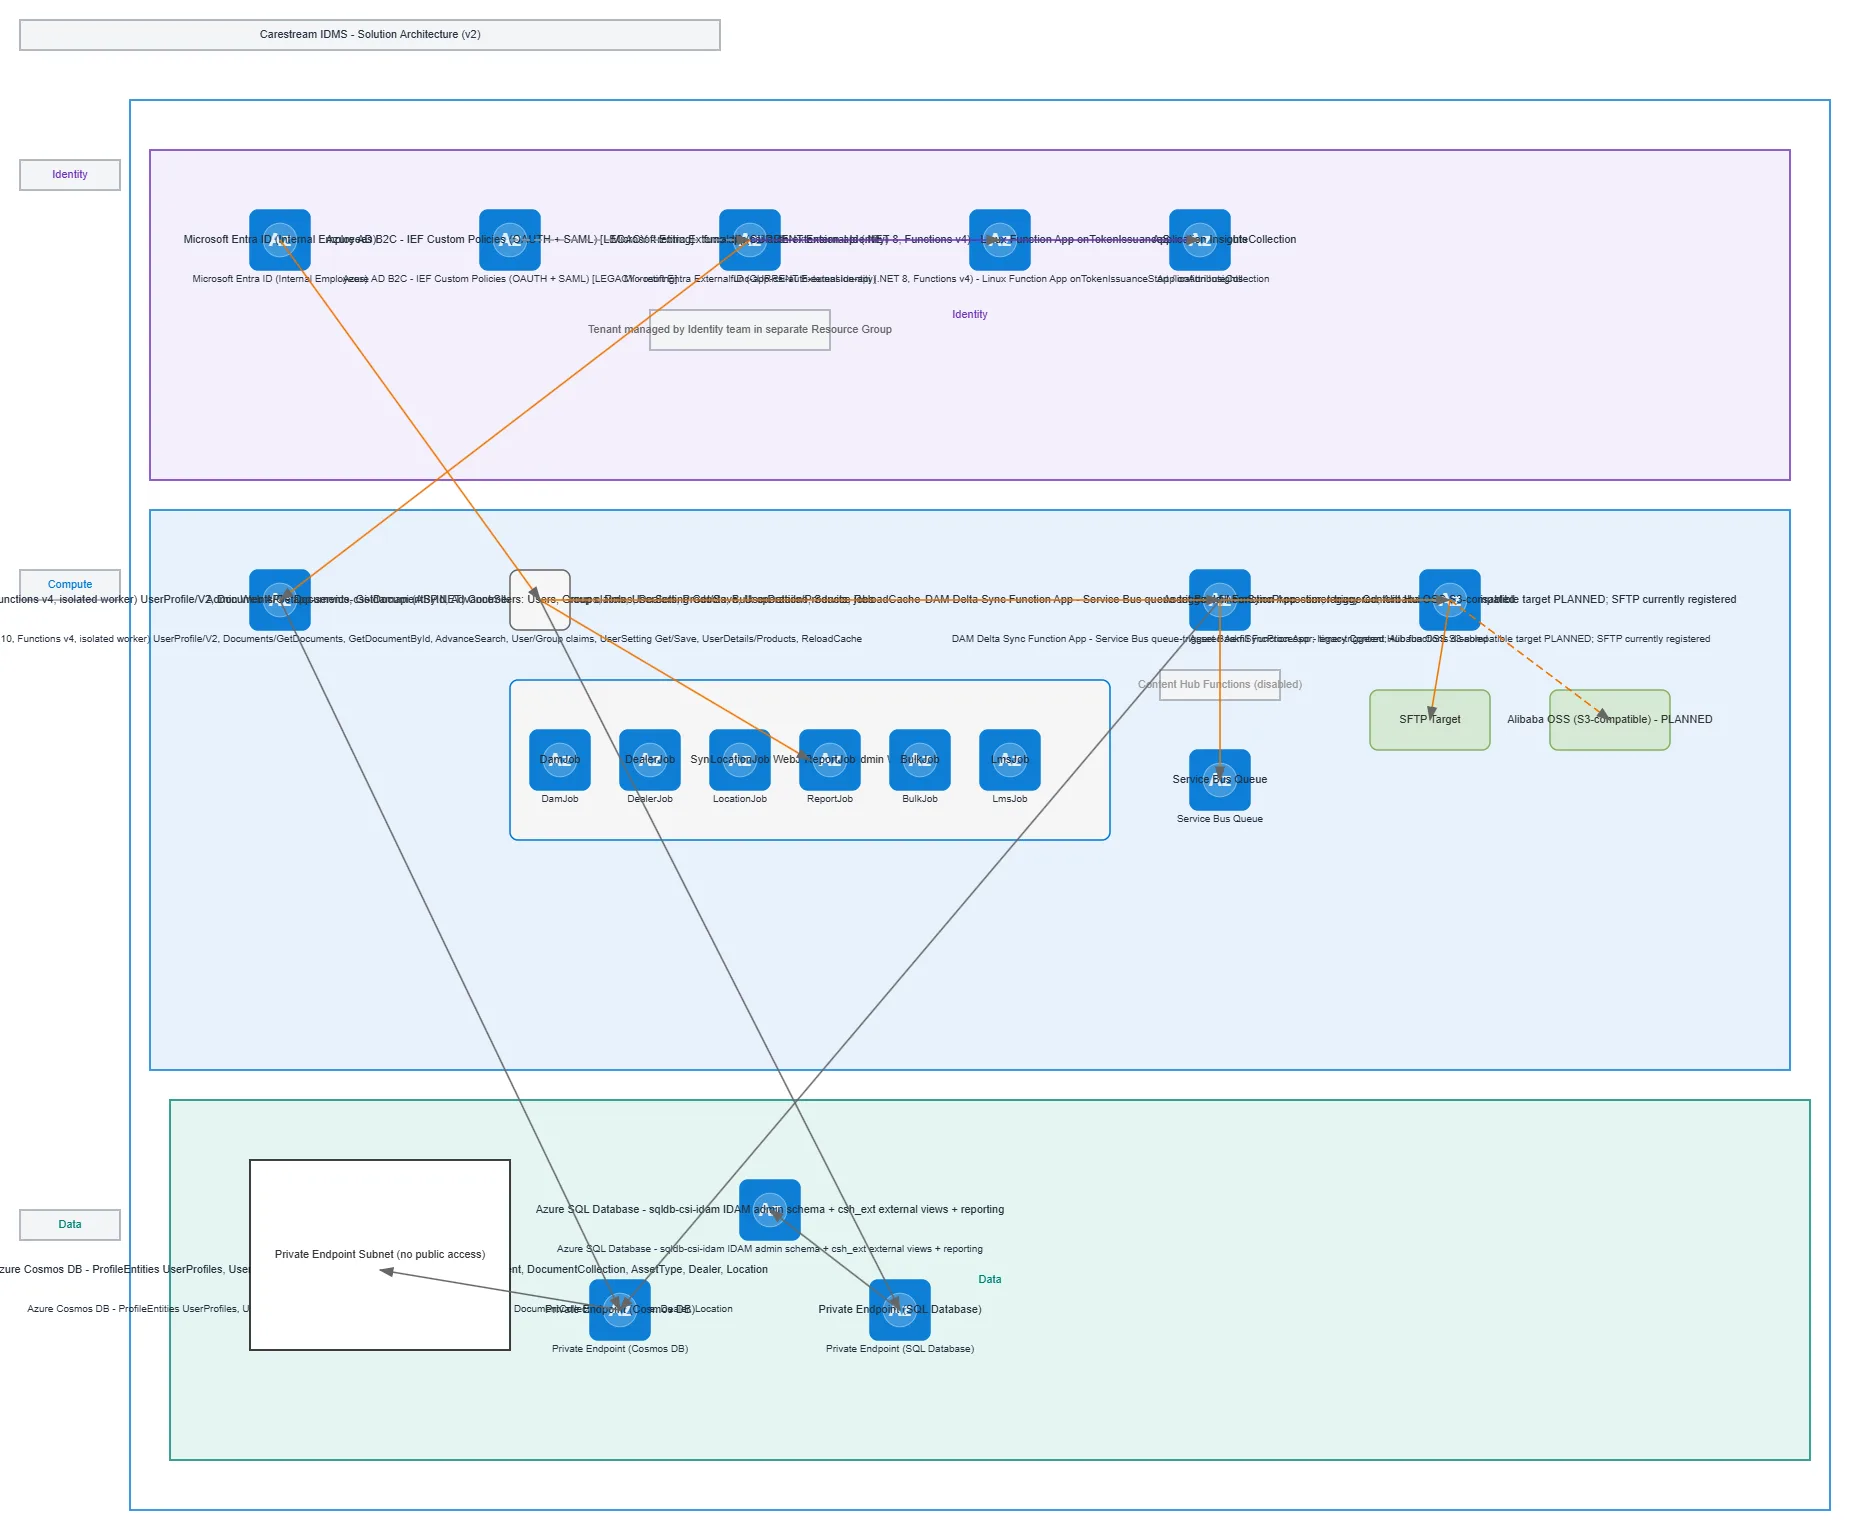Click the Carestream IDMS Solution Architecture title
The width and height of the screenshot is (1850, 1530).
pyautogui.click(x=370, y=35)
